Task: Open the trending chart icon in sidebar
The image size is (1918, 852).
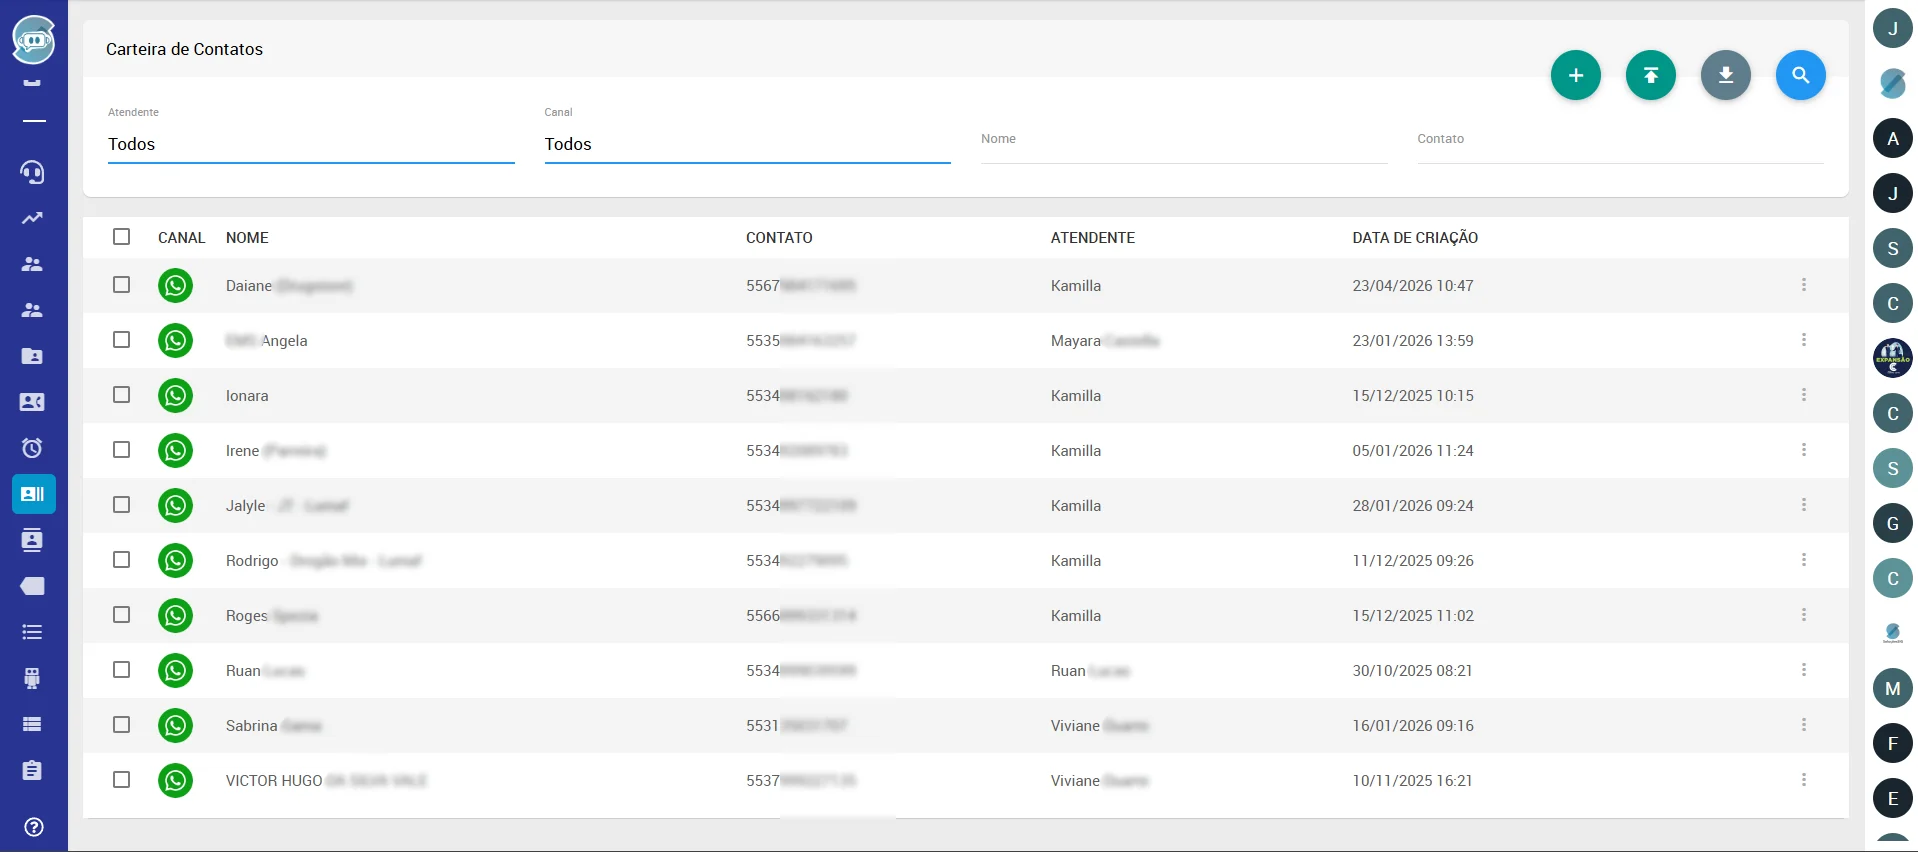Action: coord(33,218)
